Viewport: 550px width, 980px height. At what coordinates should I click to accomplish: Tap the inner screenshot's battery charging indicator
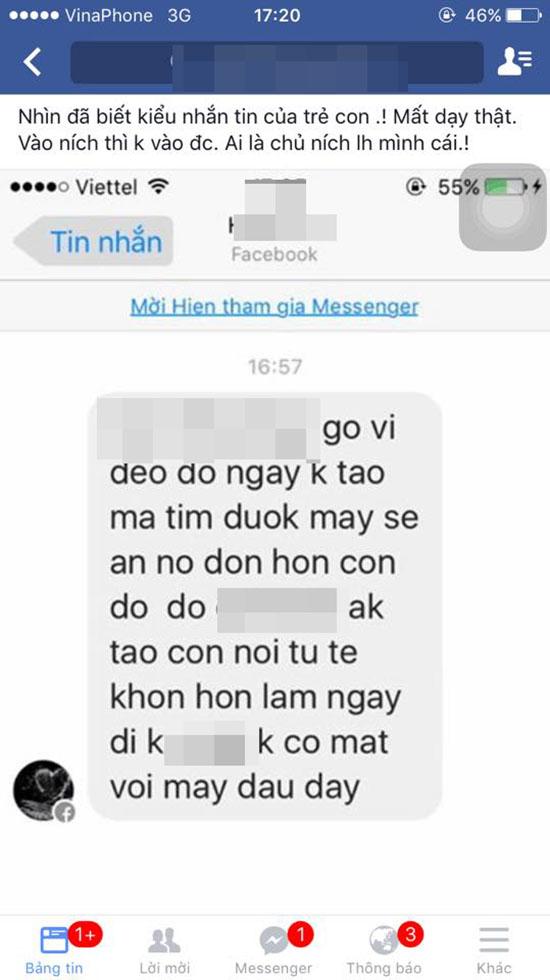click(x=512, y=187)
